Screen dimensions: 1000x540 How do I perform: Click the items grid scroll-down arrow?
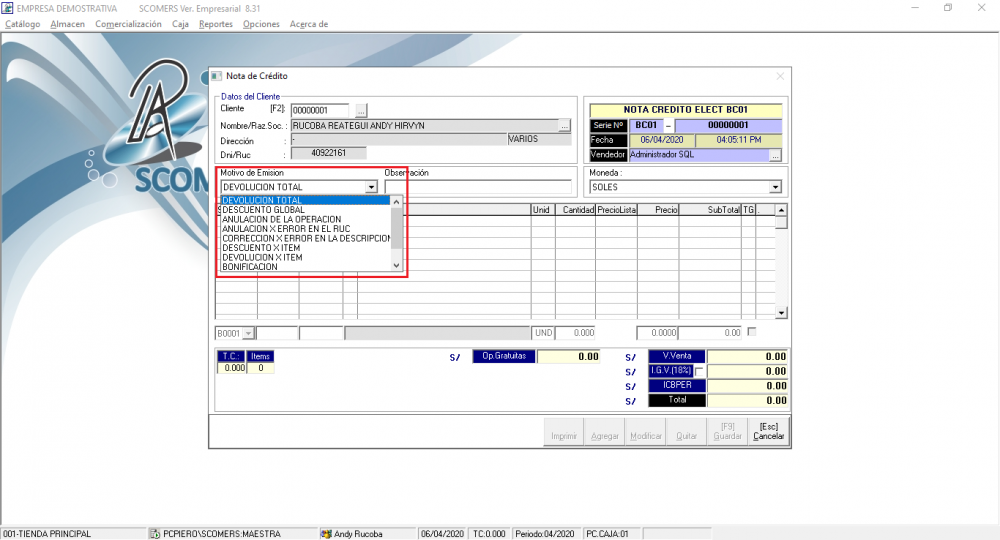[781, 313]
